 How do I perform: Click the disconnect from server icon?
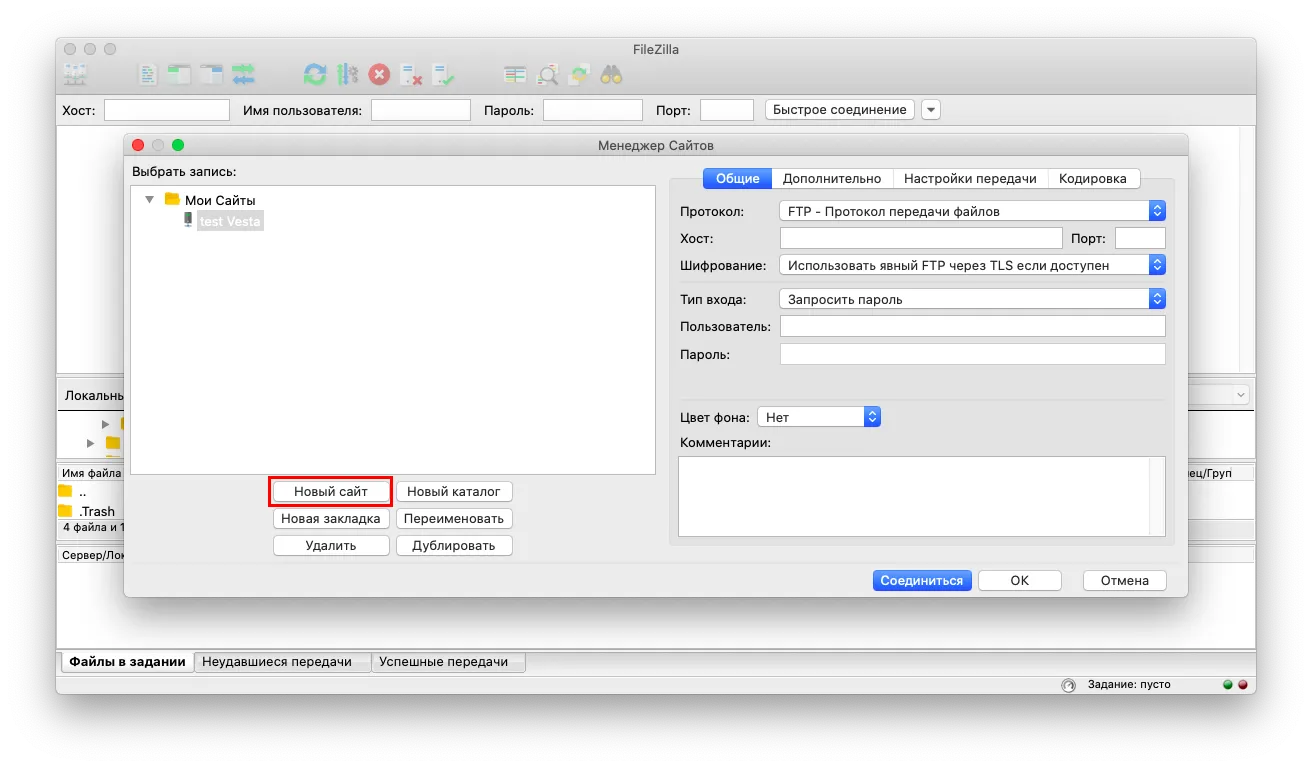coord(411,74)
